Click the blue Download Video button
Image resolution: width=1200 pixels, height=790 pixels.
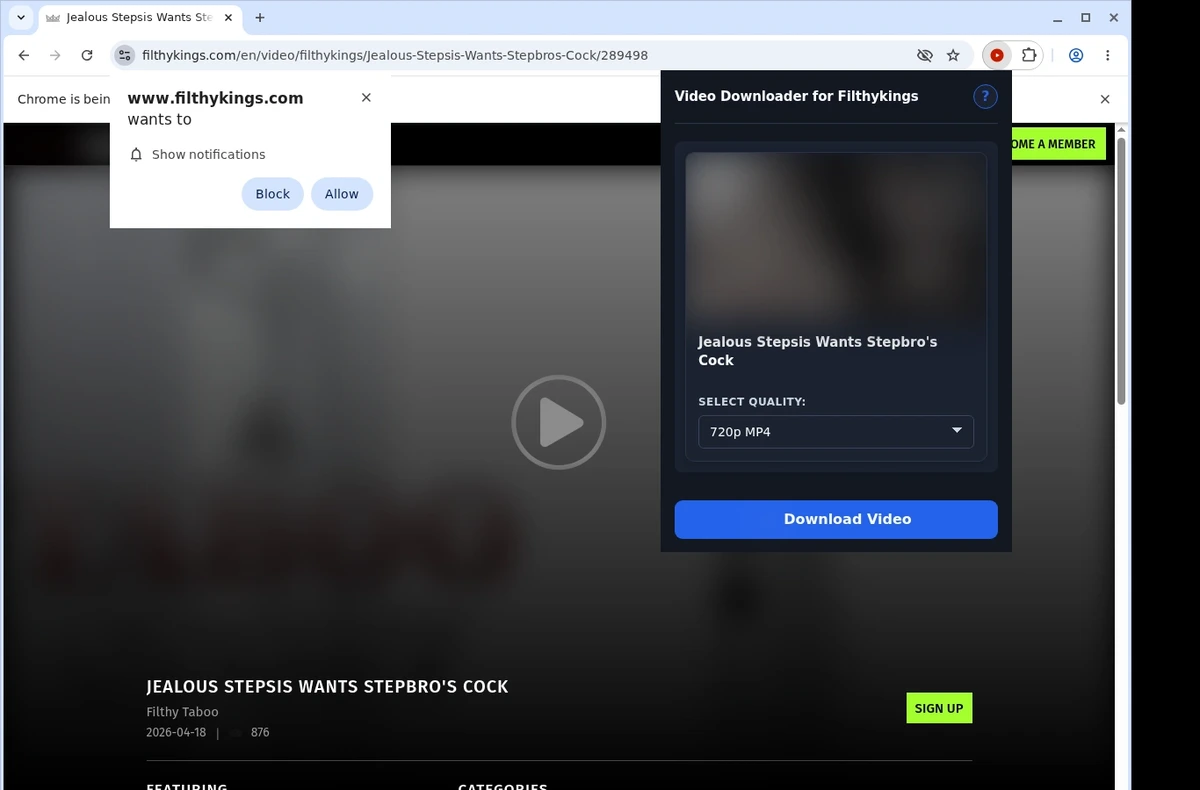pyautogui.click(x=836, y=519)
